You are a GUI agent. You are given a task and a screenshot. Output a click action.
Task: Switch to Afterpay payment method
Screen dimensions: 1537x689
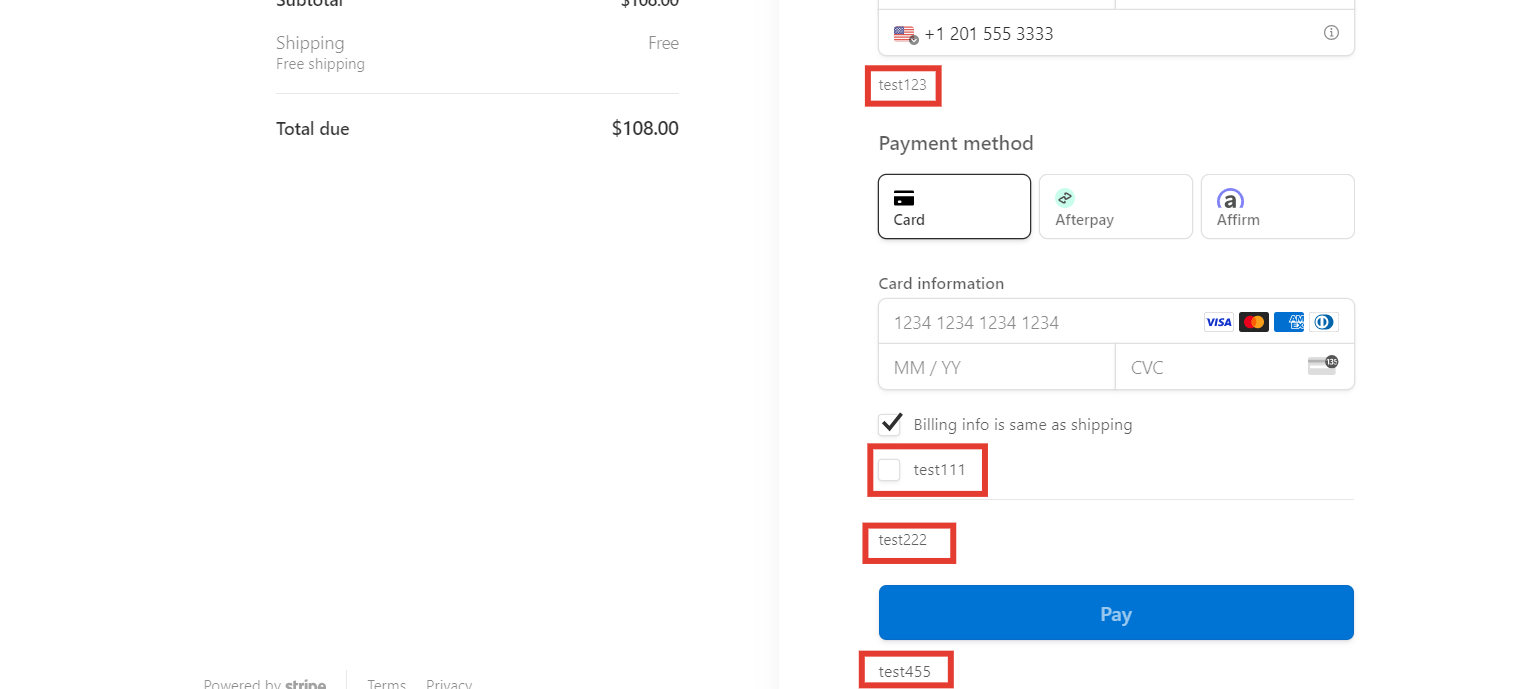tap(1115, 207)
